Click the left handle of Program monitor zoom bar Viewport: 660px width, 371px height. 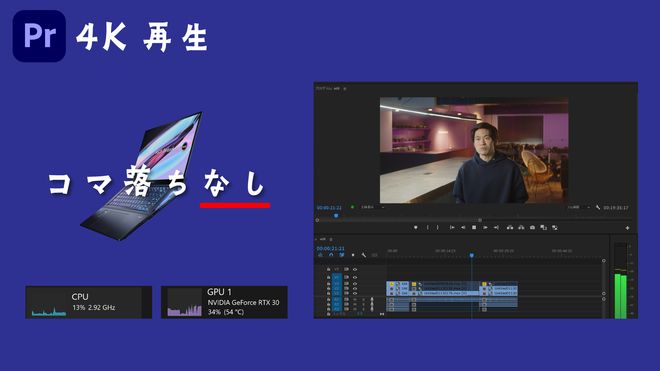(317, 220)
